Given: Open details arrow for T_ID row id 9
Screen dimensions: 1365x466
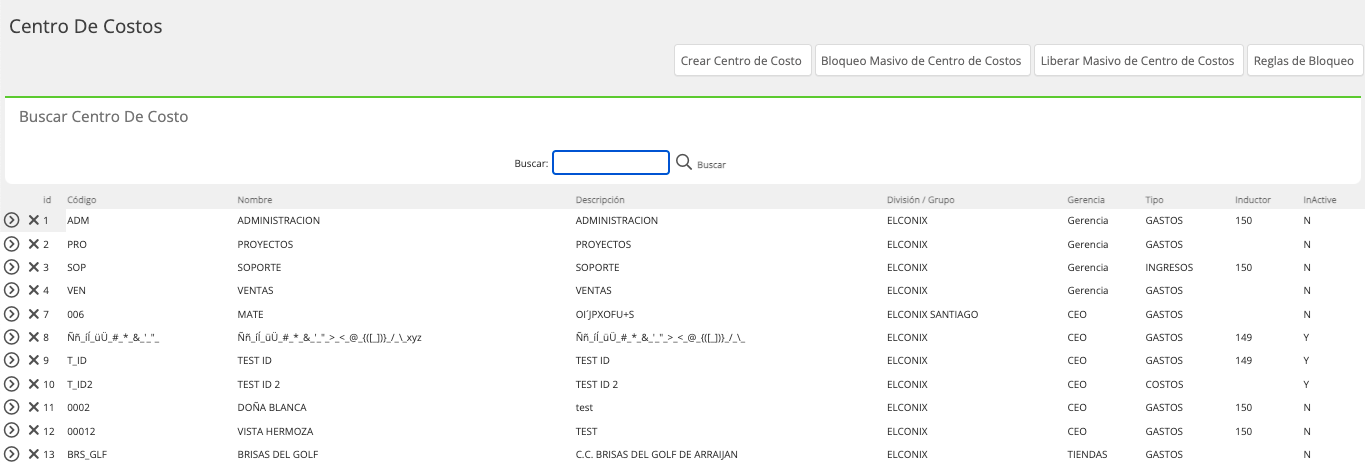Looking at the screenshot, I should pyautogui.click(x=12, y=360).
